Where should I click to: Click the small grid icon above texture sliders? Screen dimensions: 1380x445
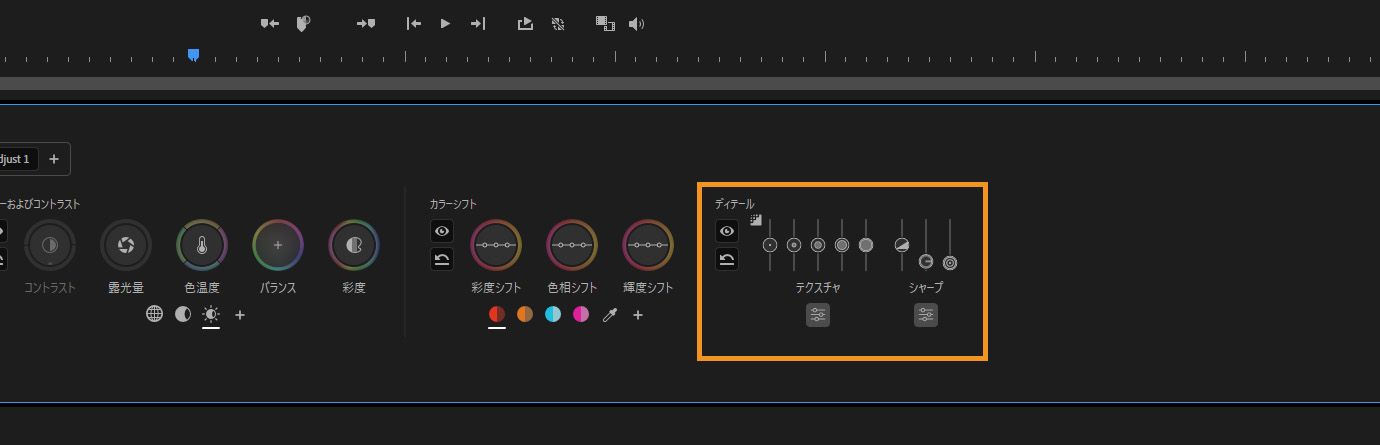tap(757, 220)
